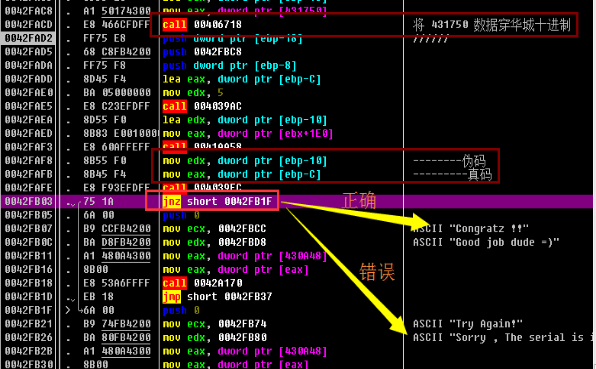
Task: Select address 0042FAFE row
Action: click(x=29, y=188)
